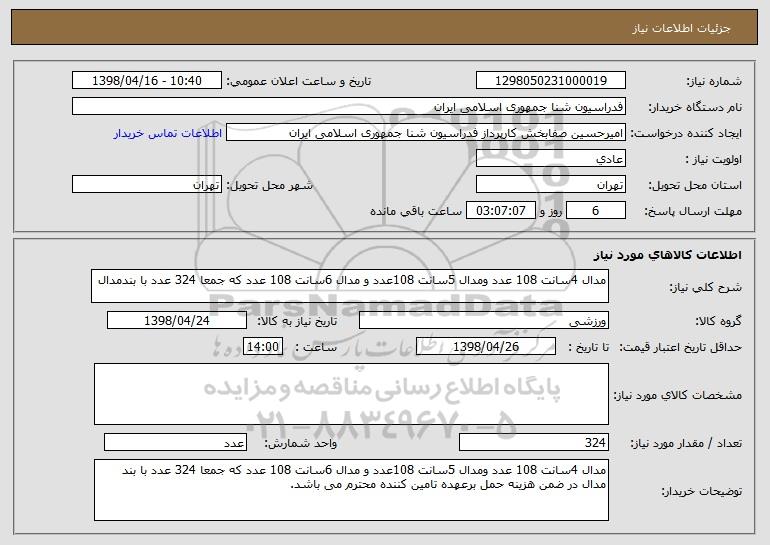770x545 pixels.
Task: Click the label گروه کالا
Action: coord(718,322)
